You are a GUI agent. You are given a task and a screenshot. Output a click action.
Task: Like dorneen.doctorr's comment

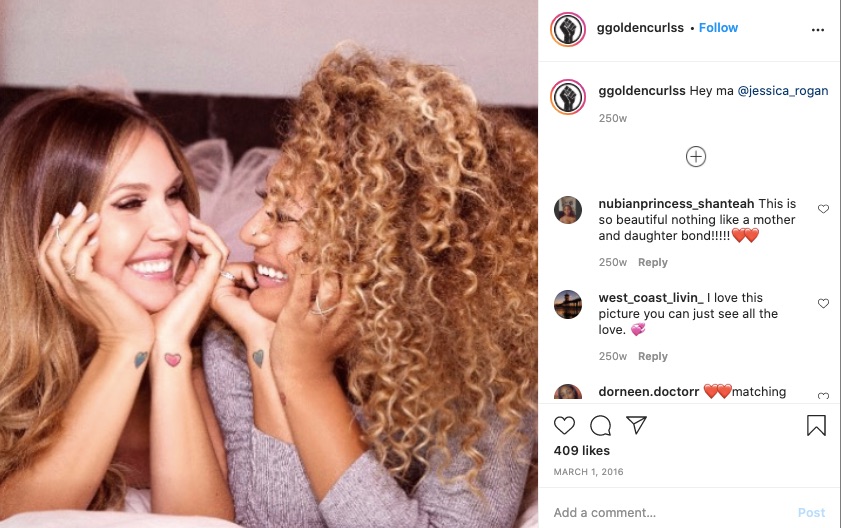coord(823,396)
